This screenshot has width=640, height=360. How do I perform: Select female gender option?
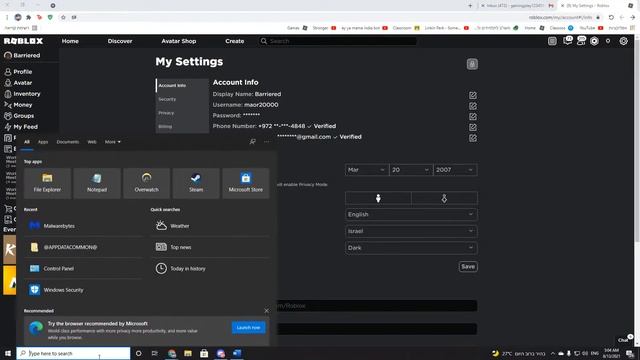pyautogui.click(x=444, y=198)
